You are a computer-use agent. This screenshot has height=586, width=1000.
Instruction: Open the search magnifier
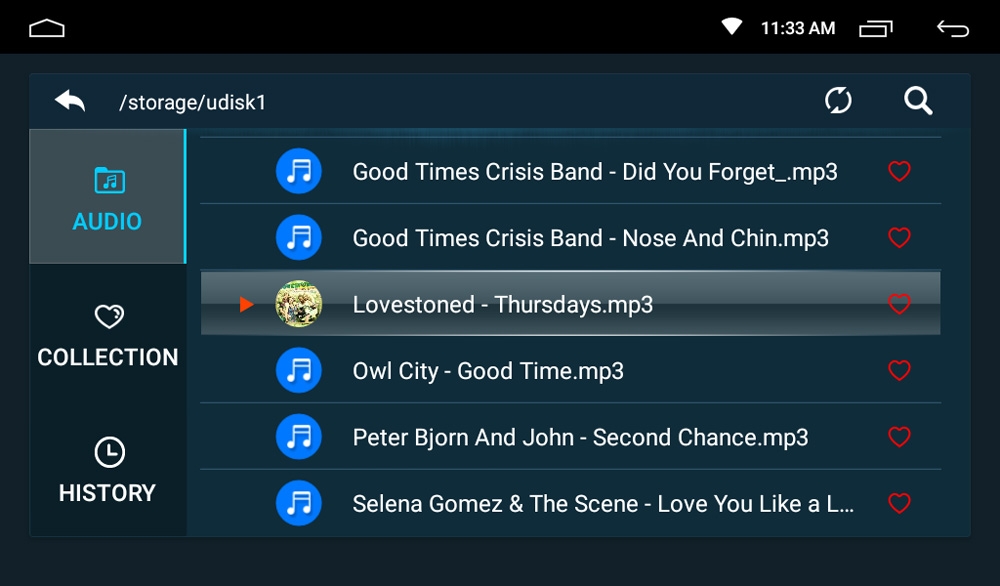[918, 101]
